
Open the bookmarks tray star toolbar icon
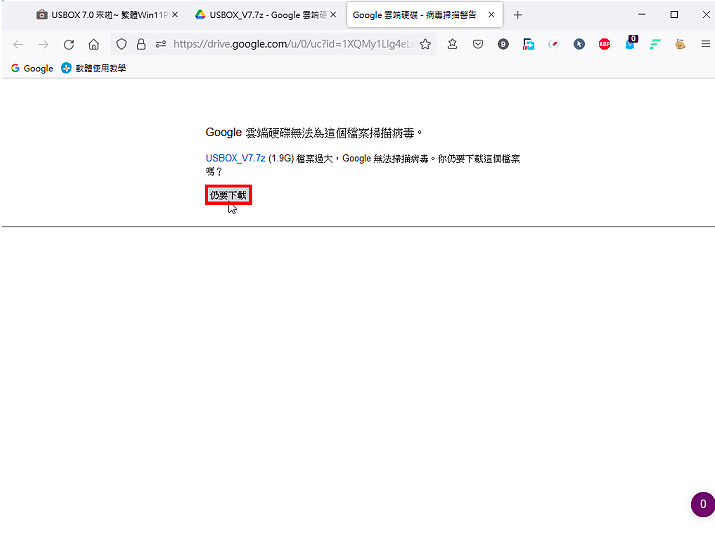point(452,44)
